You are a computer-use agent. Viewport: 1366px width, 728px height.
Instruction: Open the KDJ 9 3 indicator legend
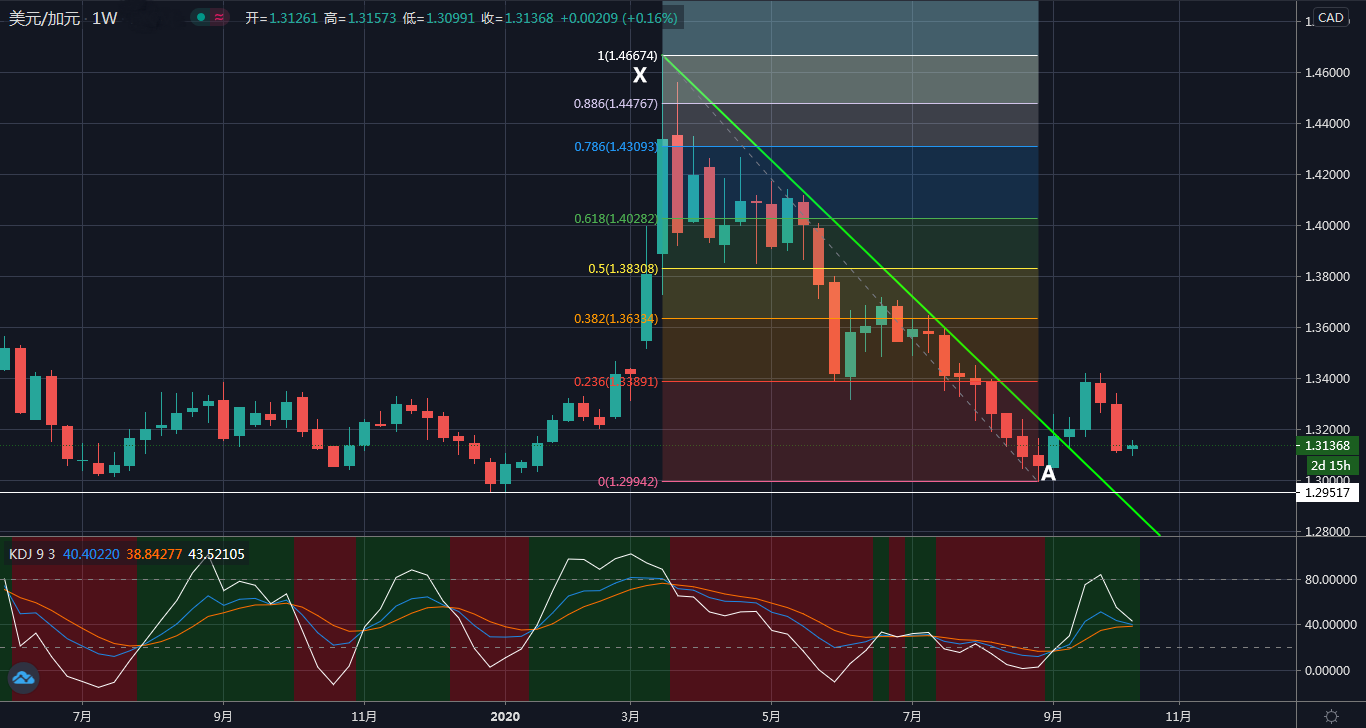(32, 554)
